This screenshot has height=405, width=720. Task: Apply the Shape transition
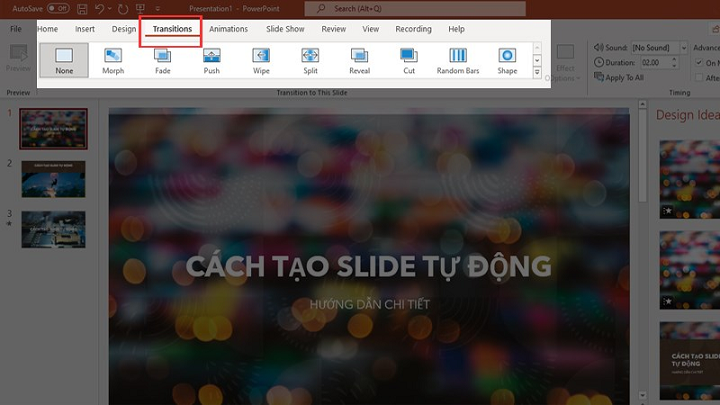coord(507,60)
